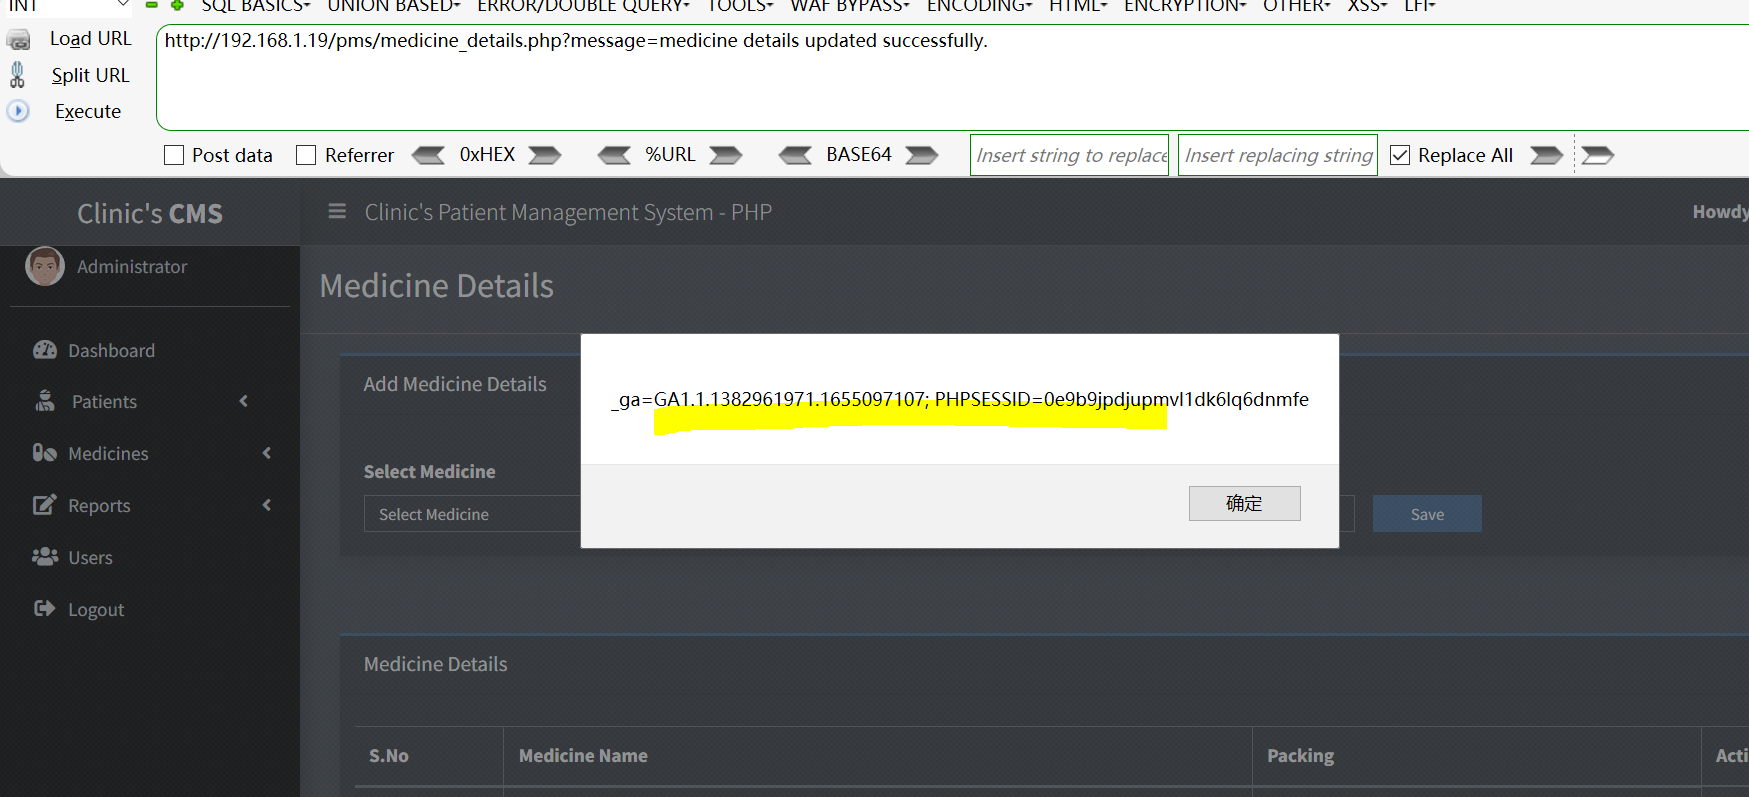This screenshot has height=797, width=1749.
Task: Click the Medicine Name column header
Action: pos(583,756)
